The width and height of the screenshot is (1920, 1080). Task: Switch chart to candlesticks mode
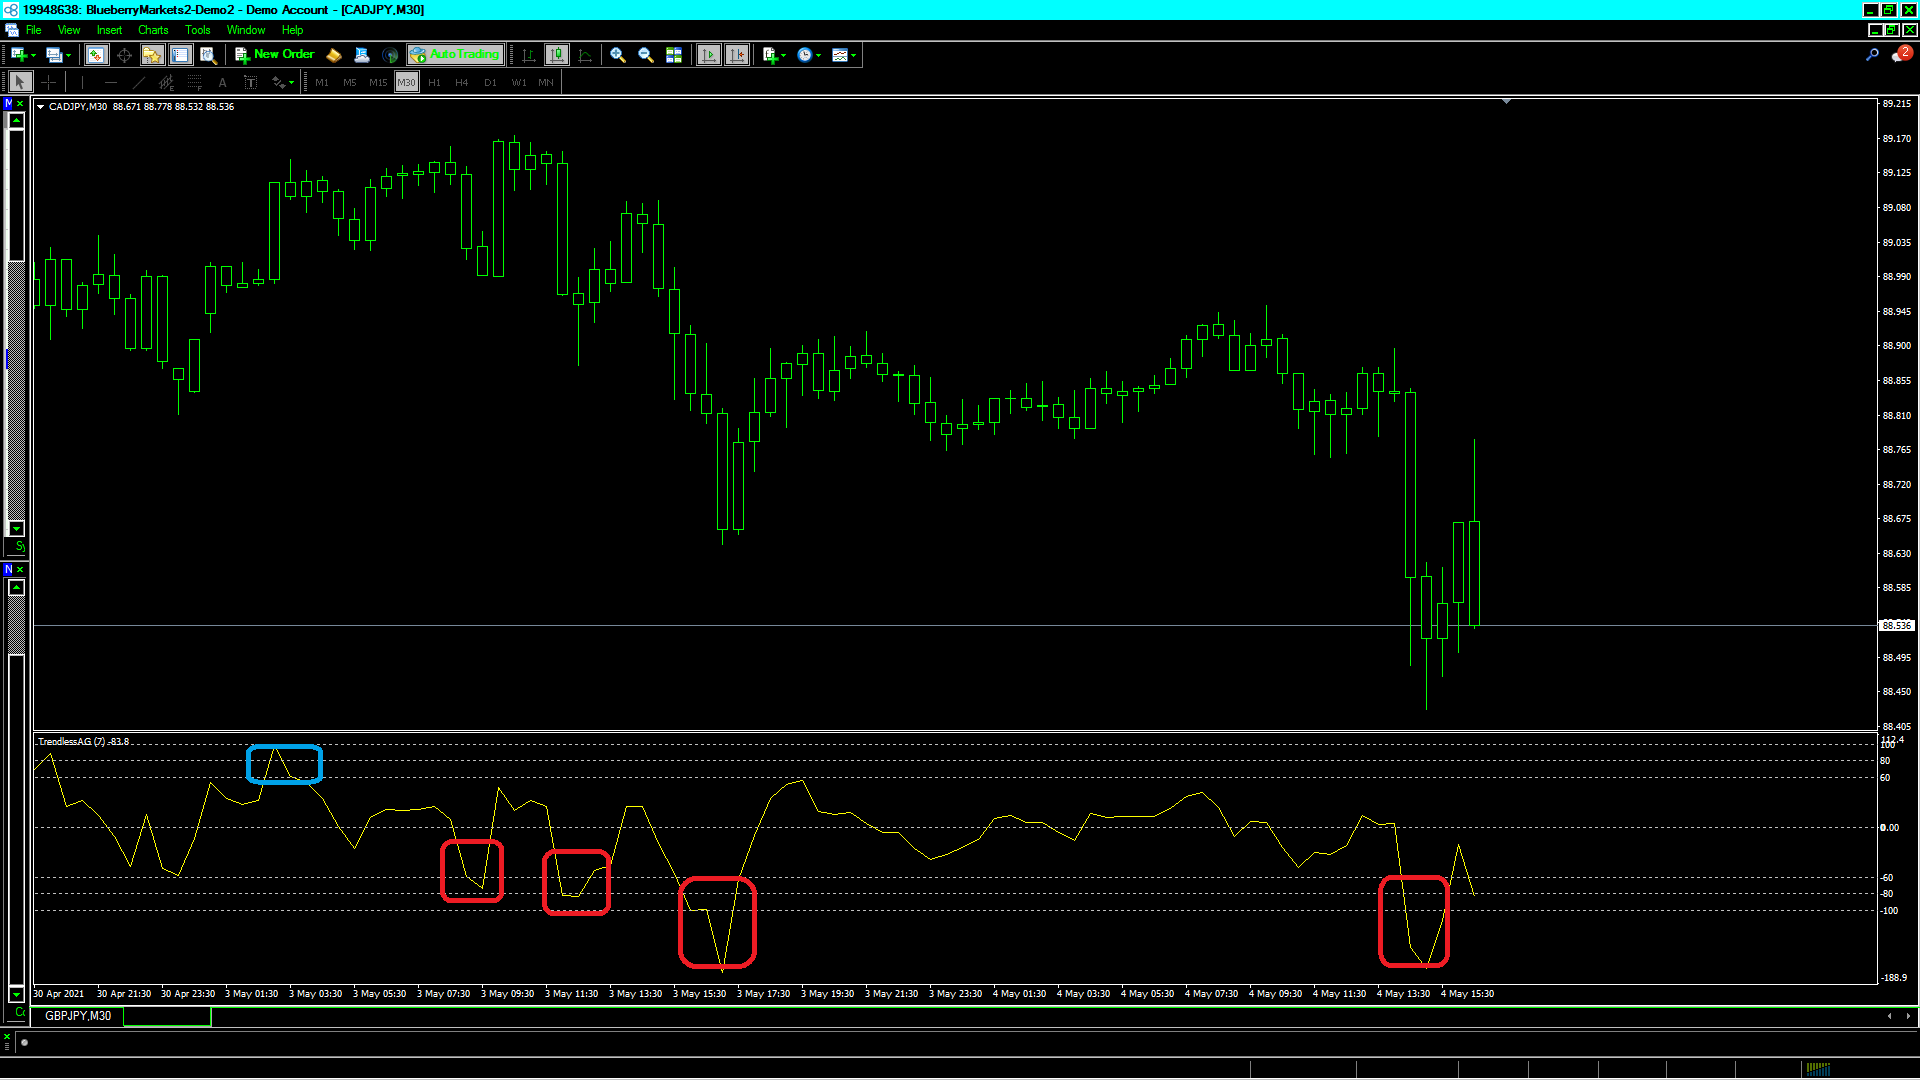[557, 55]
